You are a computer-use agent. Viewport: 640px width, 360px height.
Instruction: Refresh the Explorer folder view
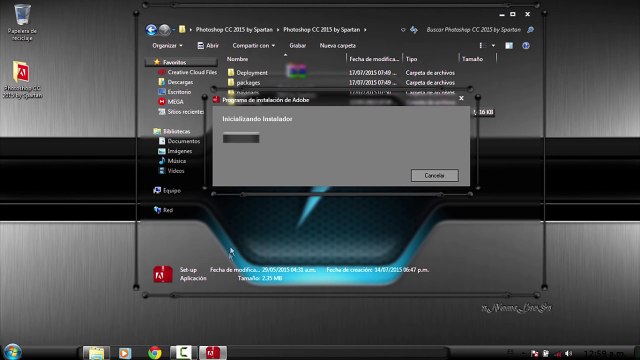pos(414,30)
